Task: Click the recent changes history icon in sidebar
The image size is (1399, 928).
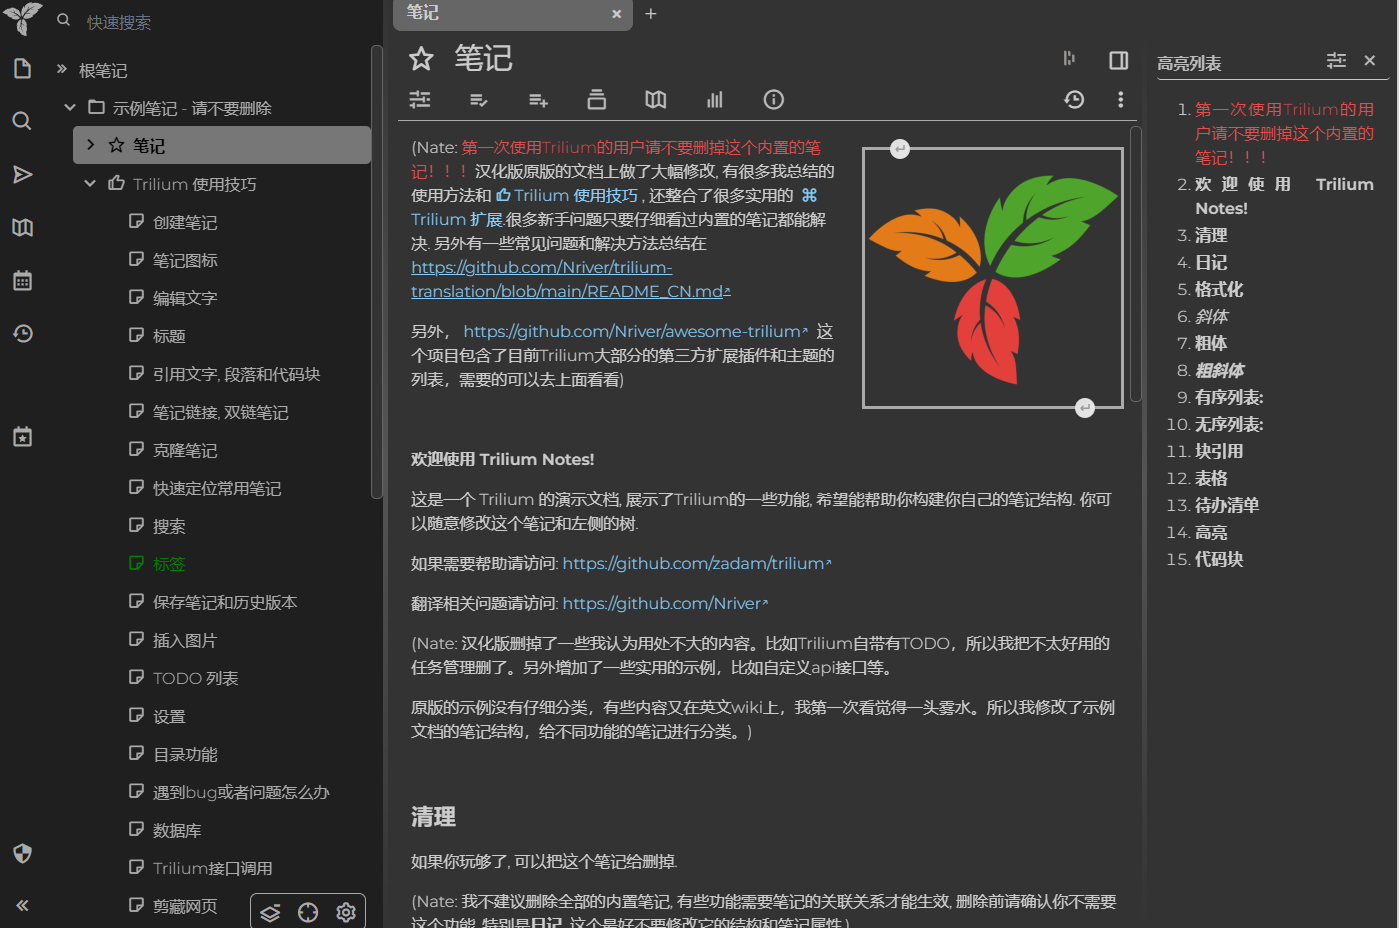Action: (x=22, y=333)
